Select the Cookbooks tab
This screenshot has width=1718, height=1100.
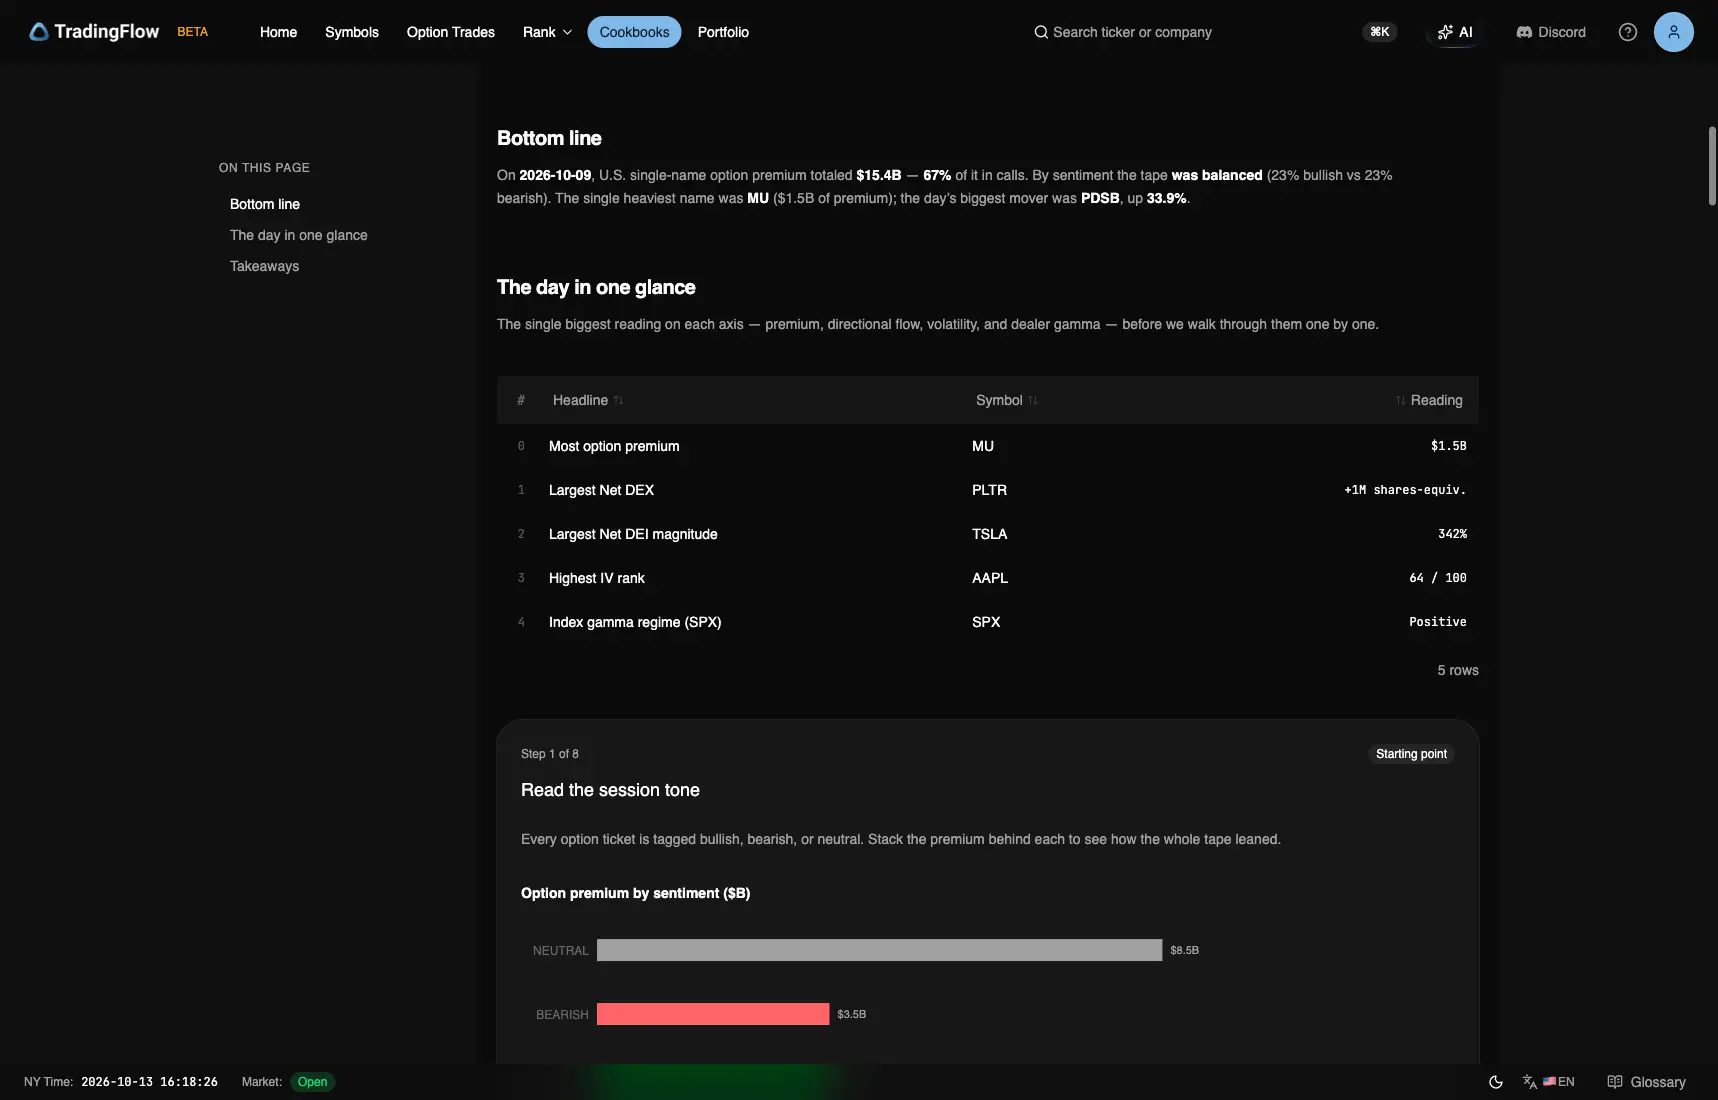pos(634,32)
